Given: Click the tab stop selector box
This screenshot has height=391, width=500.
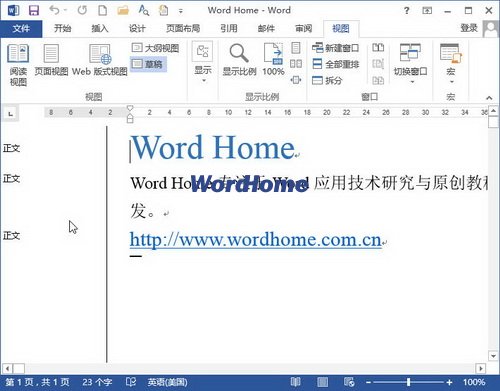Looking at the screenshot, I should [11, 114].
